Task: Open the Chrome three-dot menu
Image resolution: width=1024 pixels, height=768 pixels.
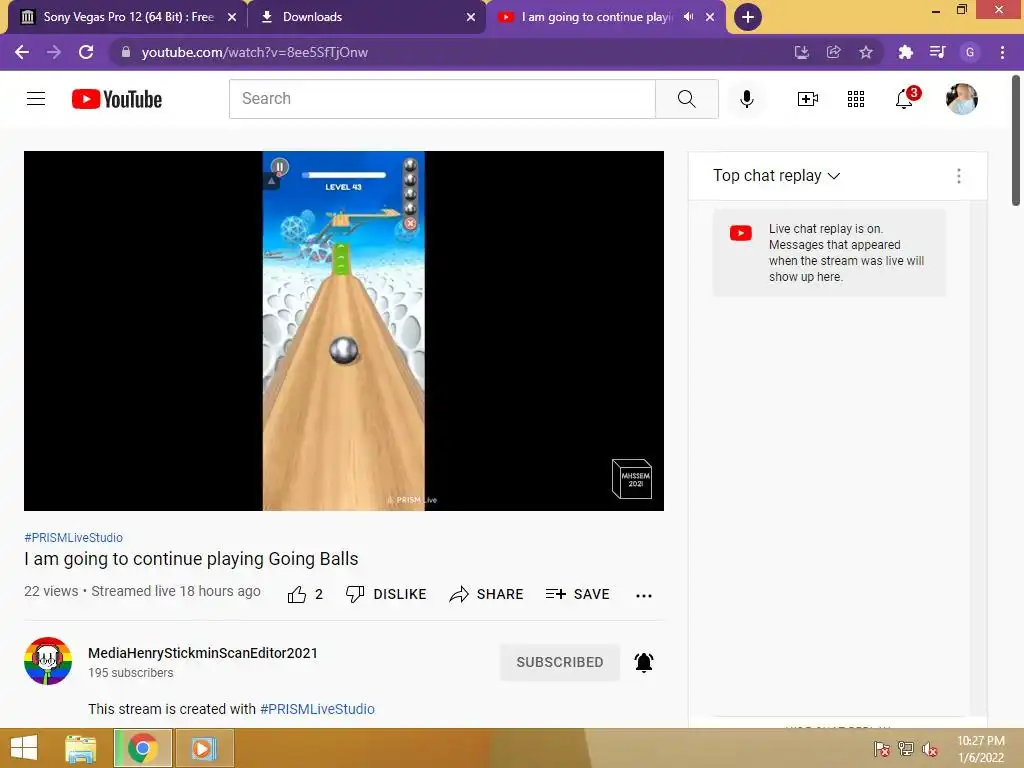Action: pyautogui.click(x=1002, y=52)
